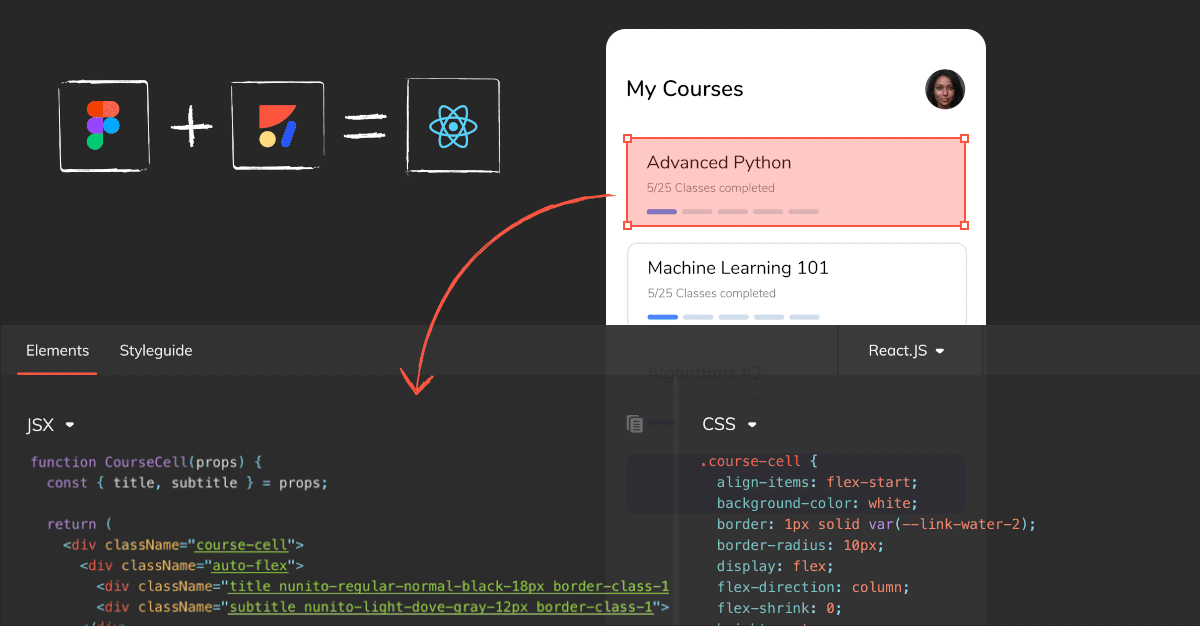Open the React.JS framework dropdown
This screenshot has width=1200, height=626.
tap(908, 350)
